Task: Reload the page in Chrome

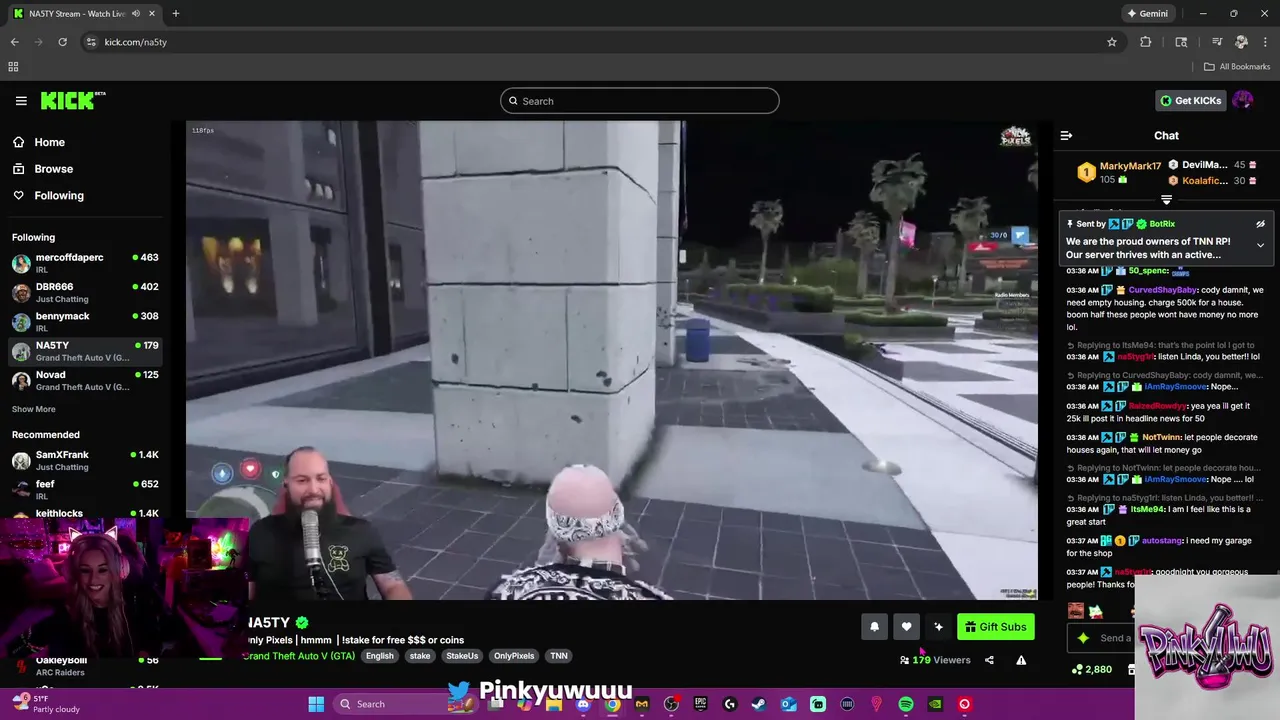Action: click(62, 42)
